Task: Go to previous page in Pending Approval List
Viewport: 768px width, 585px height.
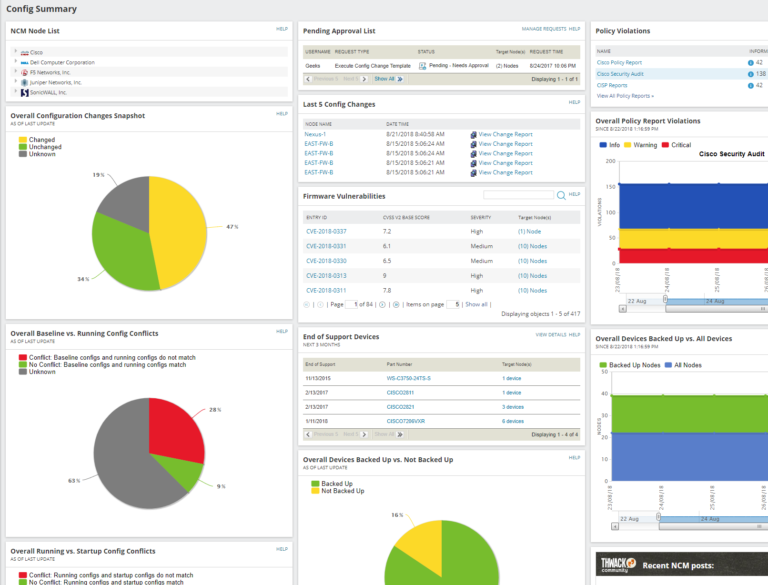Action: [308, 79]
